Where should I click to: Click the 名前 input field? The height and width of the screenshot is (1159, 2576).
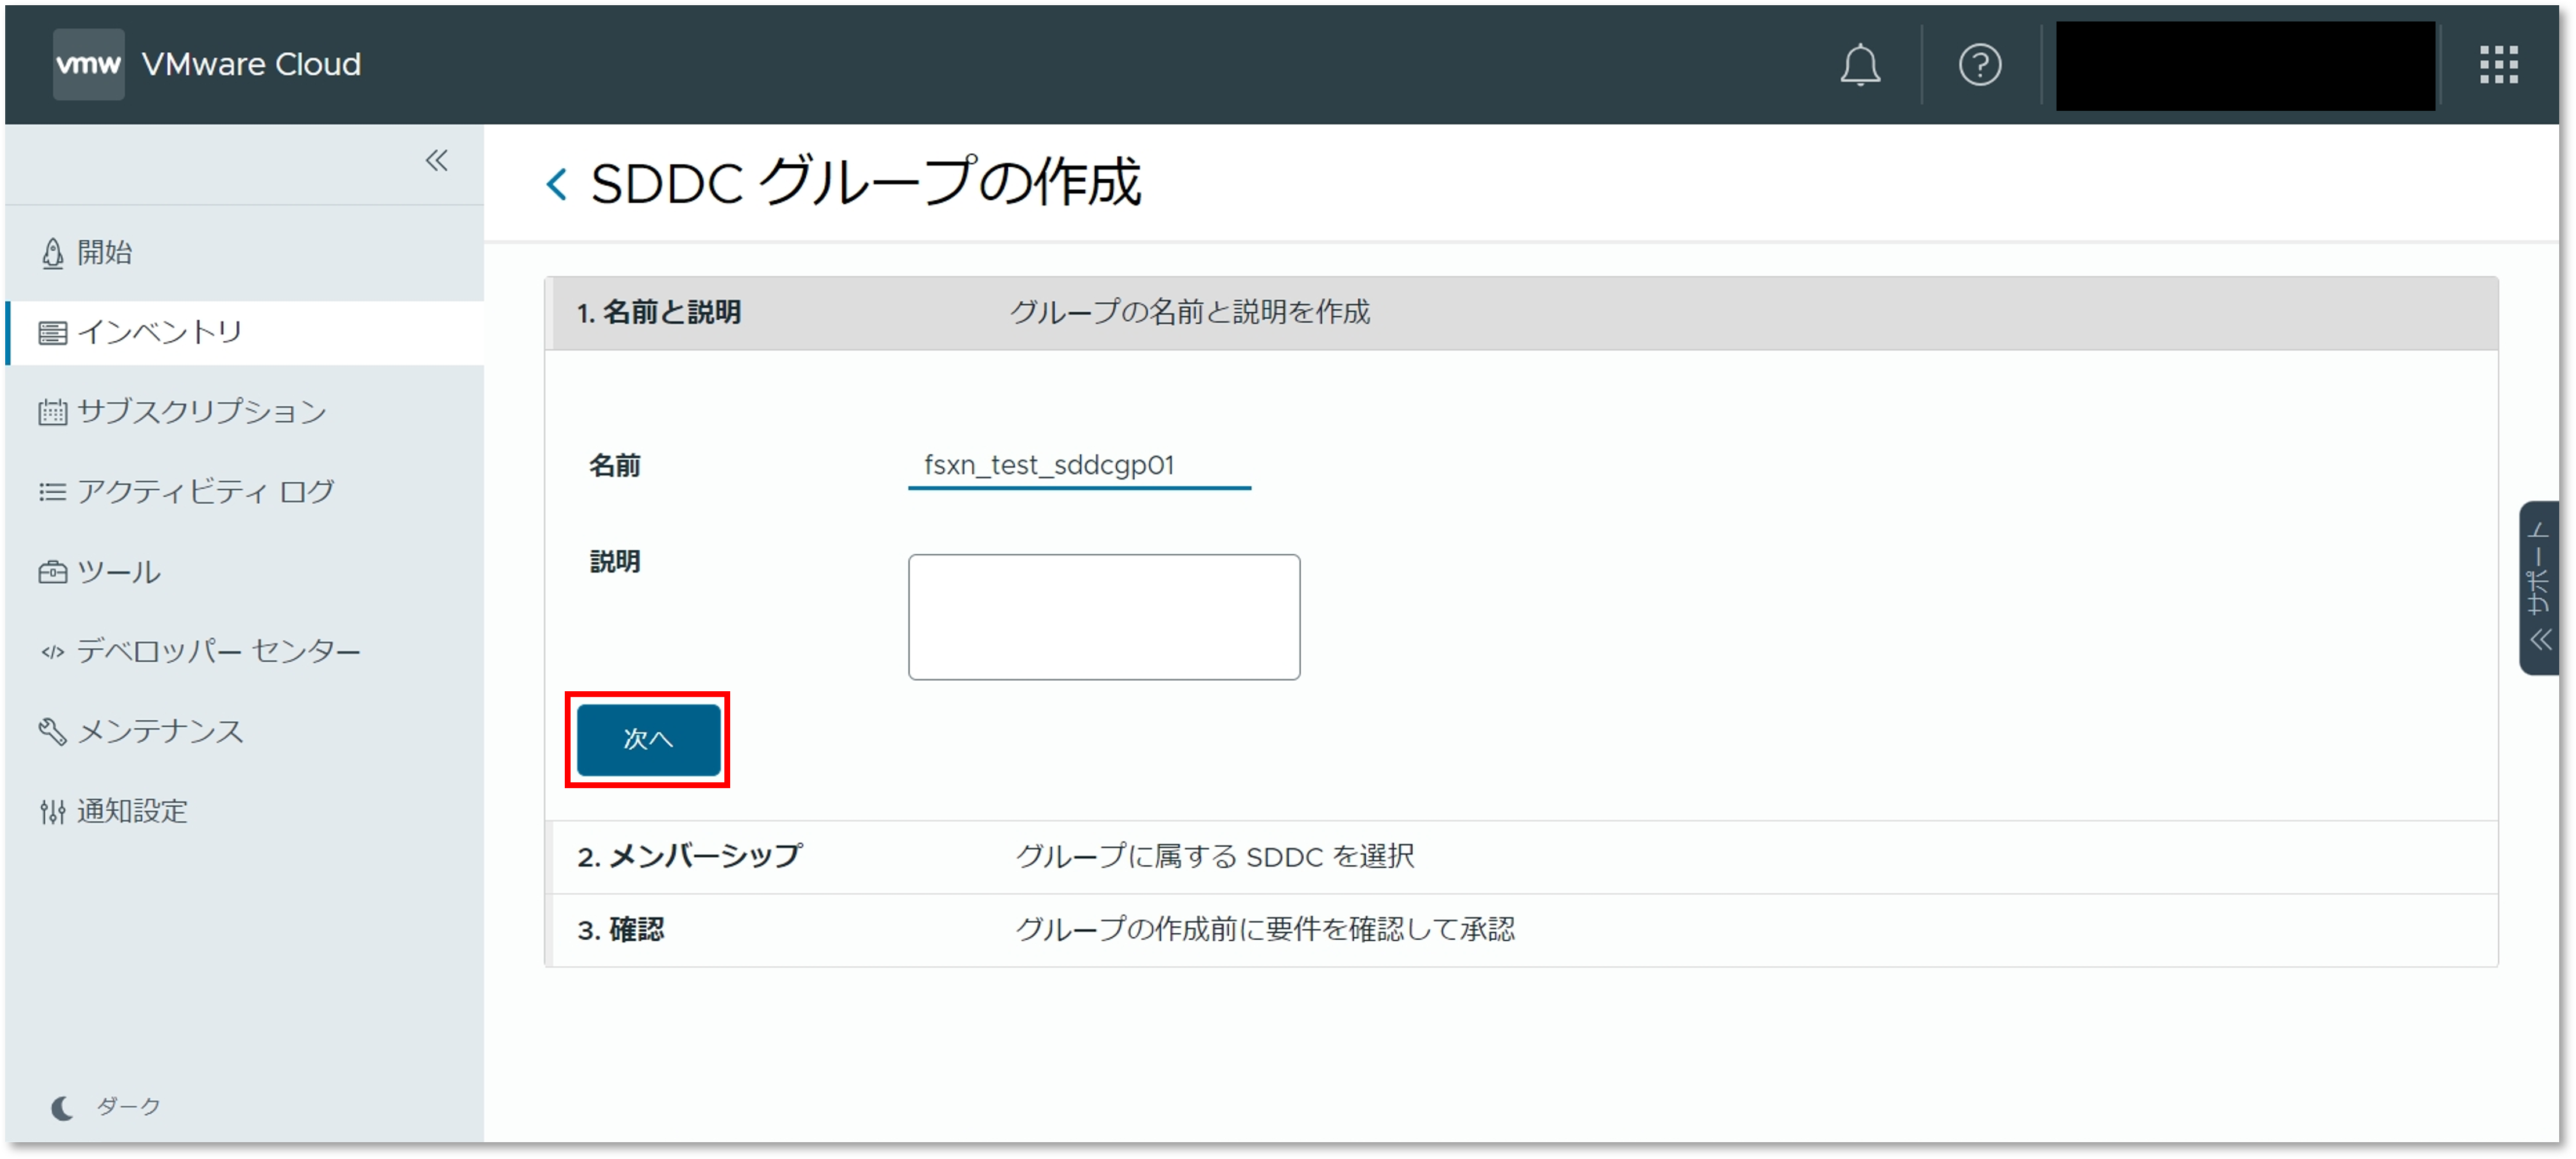tap(1079, 466)
